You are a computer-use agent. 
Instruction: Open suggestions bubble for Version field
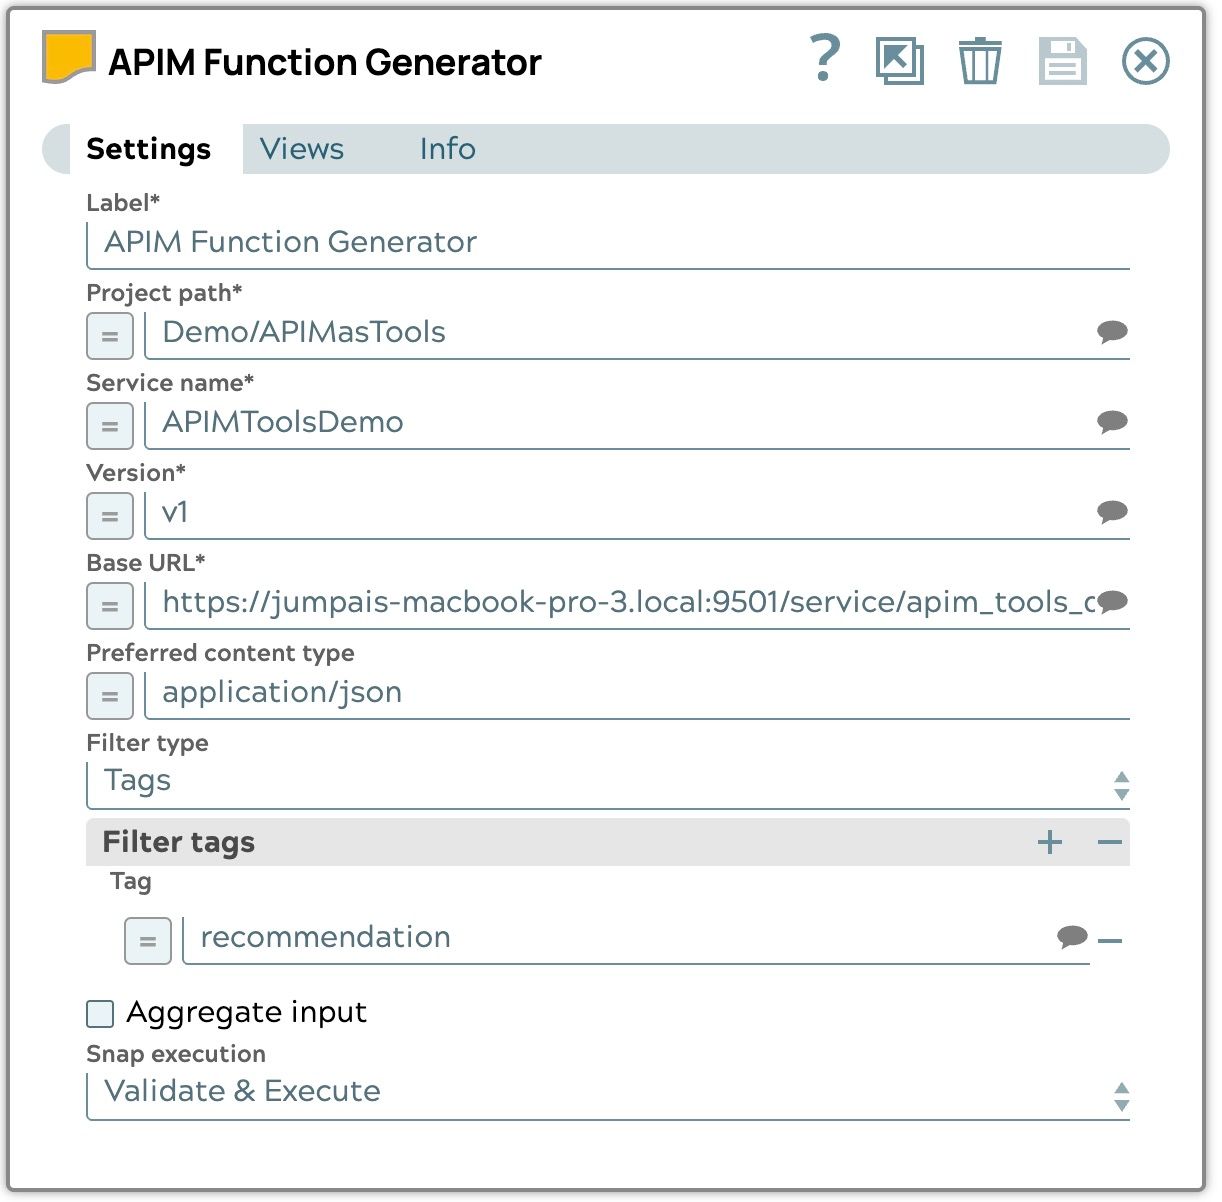[x=1112, y=512]
